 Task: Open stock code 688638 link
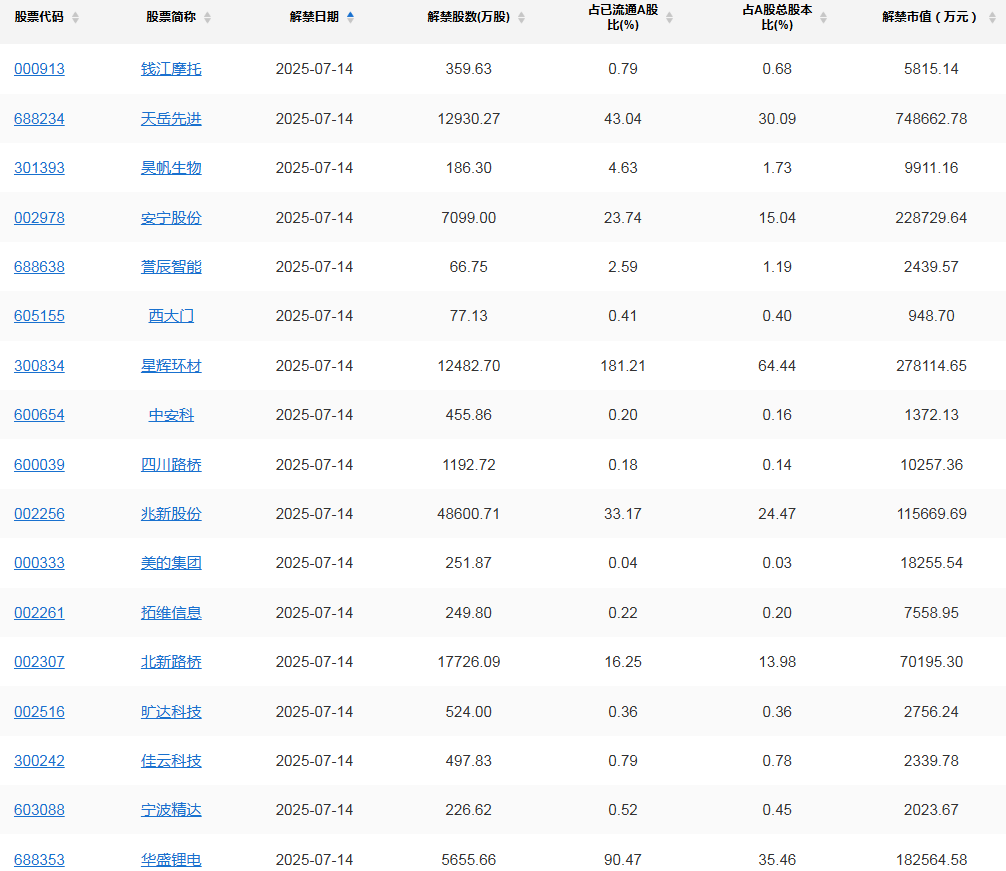click(39, 267)
